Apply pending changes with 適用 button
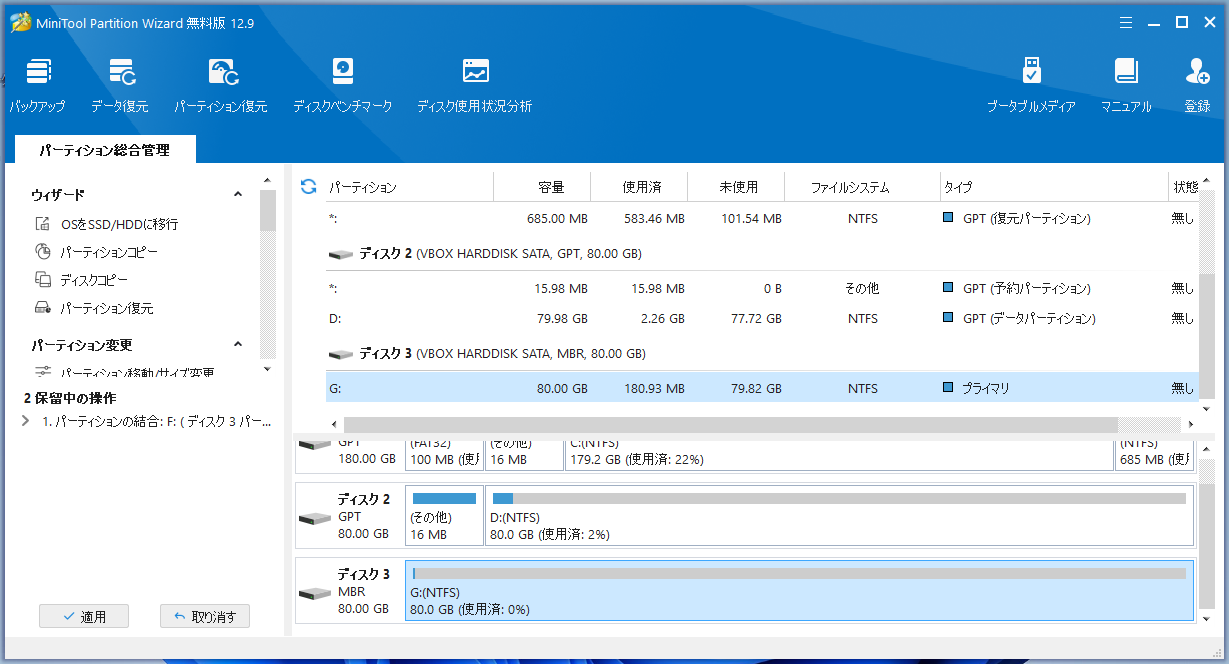This screenshot has width=1229, height=664. point(84,617)
